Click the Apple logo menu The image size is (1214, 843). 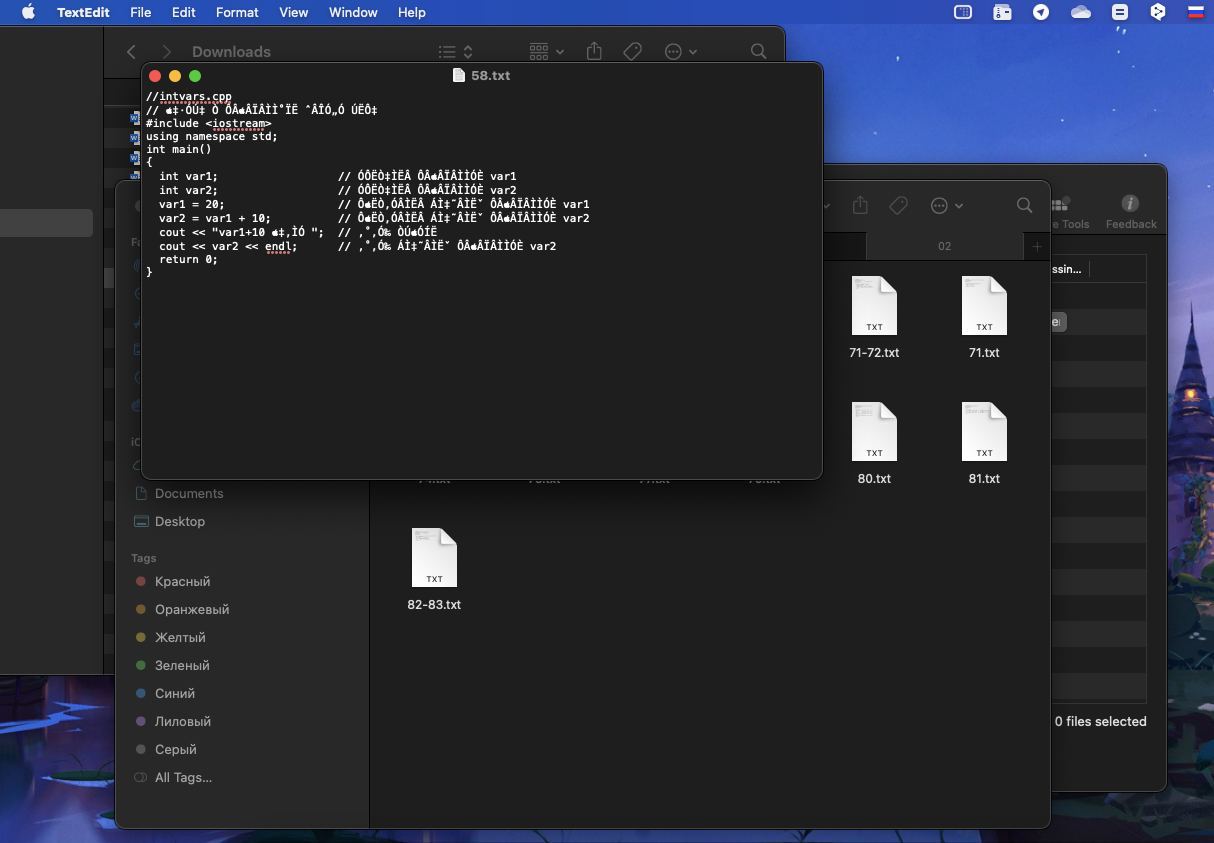pos(28,12)
